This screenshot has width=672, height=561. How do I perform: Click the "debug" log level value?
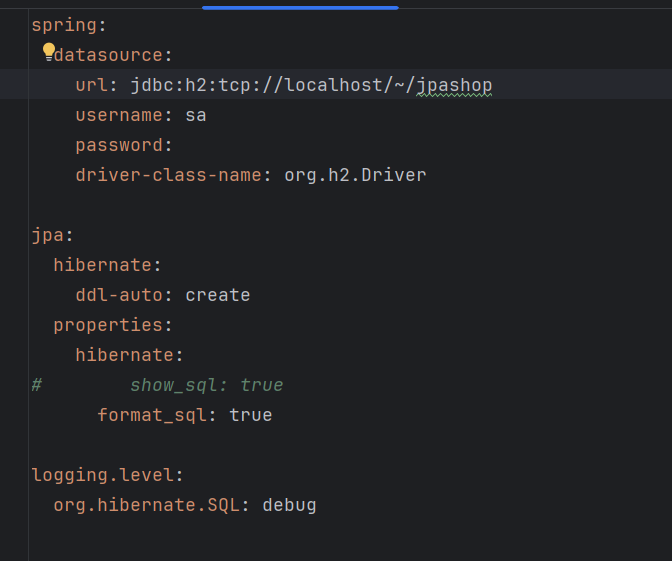[x=289, y=505]
